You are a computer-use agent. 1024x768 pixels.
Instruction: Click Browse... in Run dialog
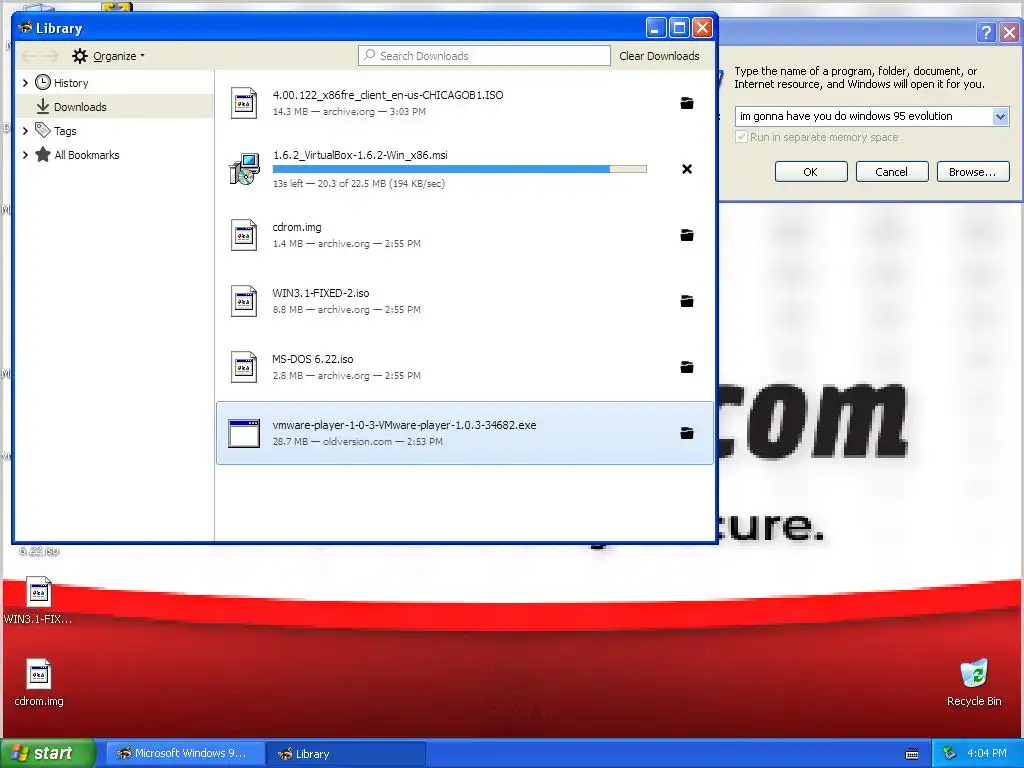click(972, 172)
